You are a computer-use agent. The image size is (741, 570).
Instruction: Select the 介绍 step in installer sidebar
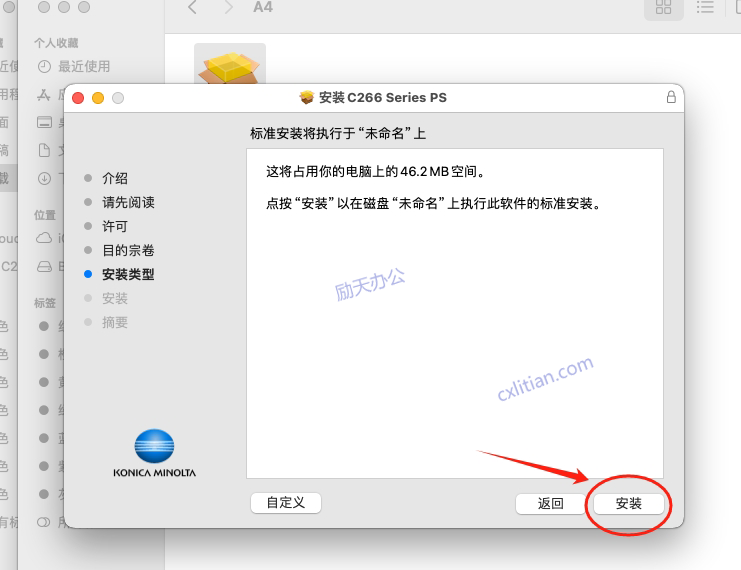coord(115,178)
